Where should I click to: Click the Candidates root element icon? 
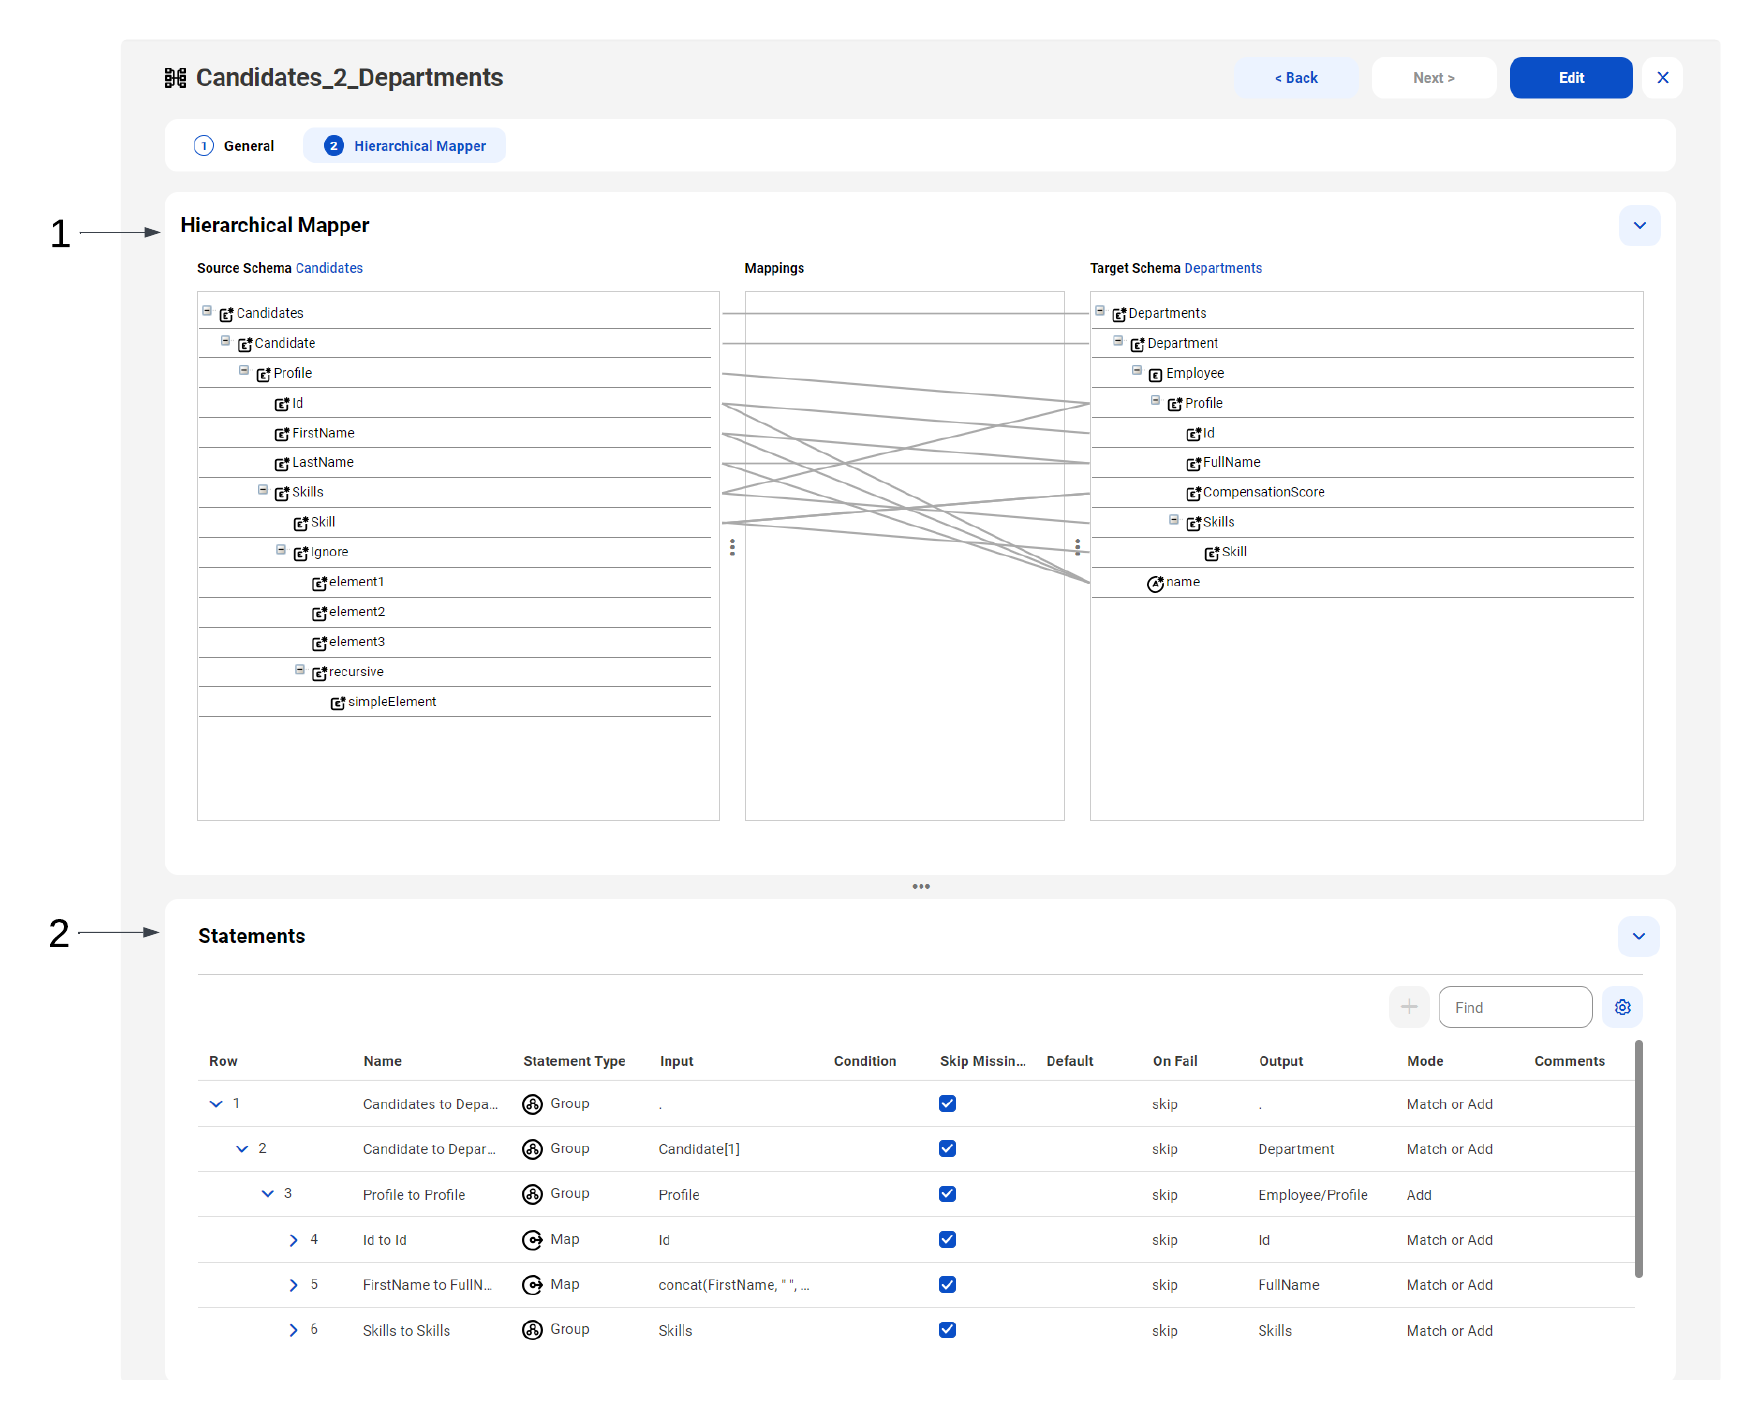click(226, 314)
